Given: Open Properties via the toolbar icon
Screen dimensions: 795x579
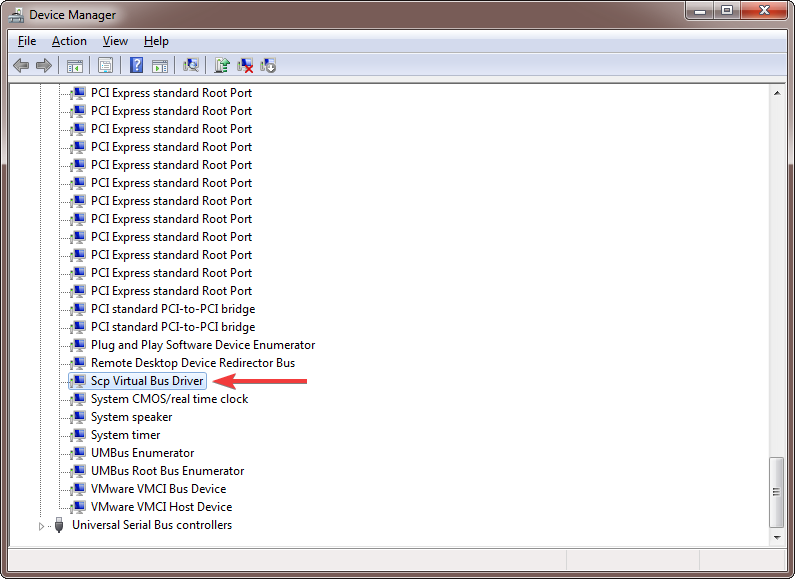Looking at the screenshot, I should (105, 65).
